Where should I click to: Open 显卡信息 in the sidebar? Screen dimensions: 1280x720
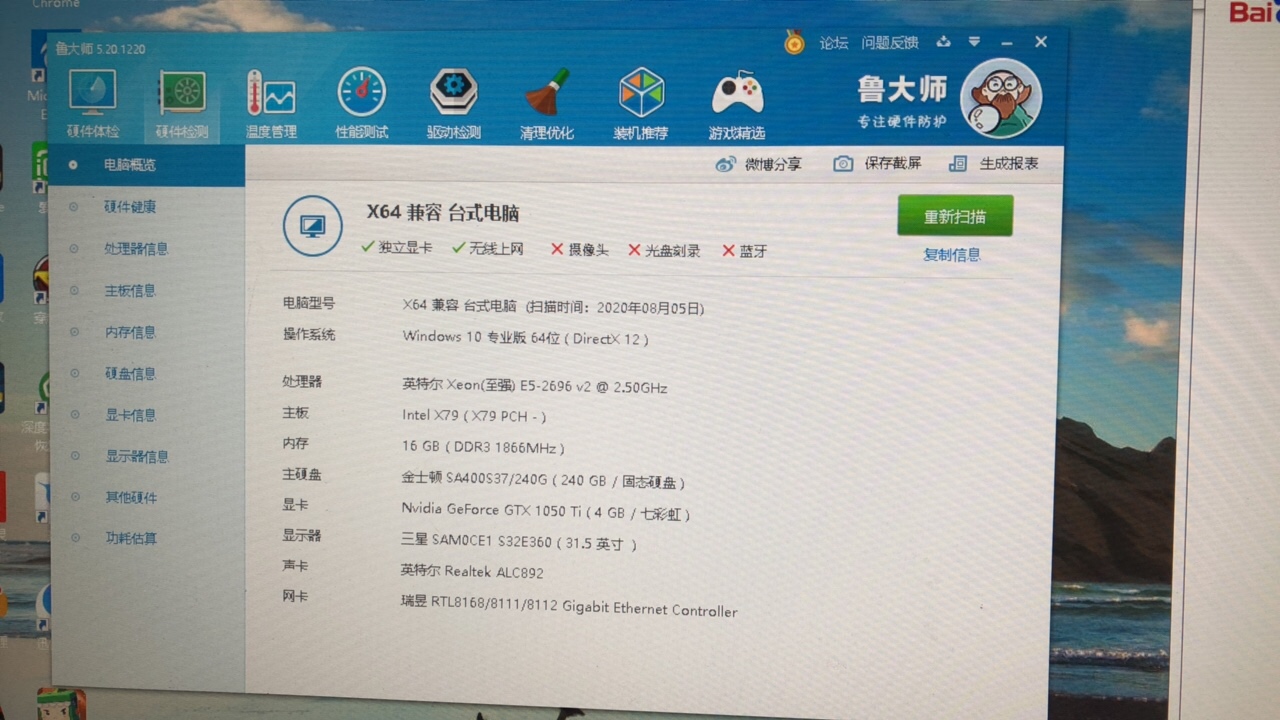click(x=131, y=415)
